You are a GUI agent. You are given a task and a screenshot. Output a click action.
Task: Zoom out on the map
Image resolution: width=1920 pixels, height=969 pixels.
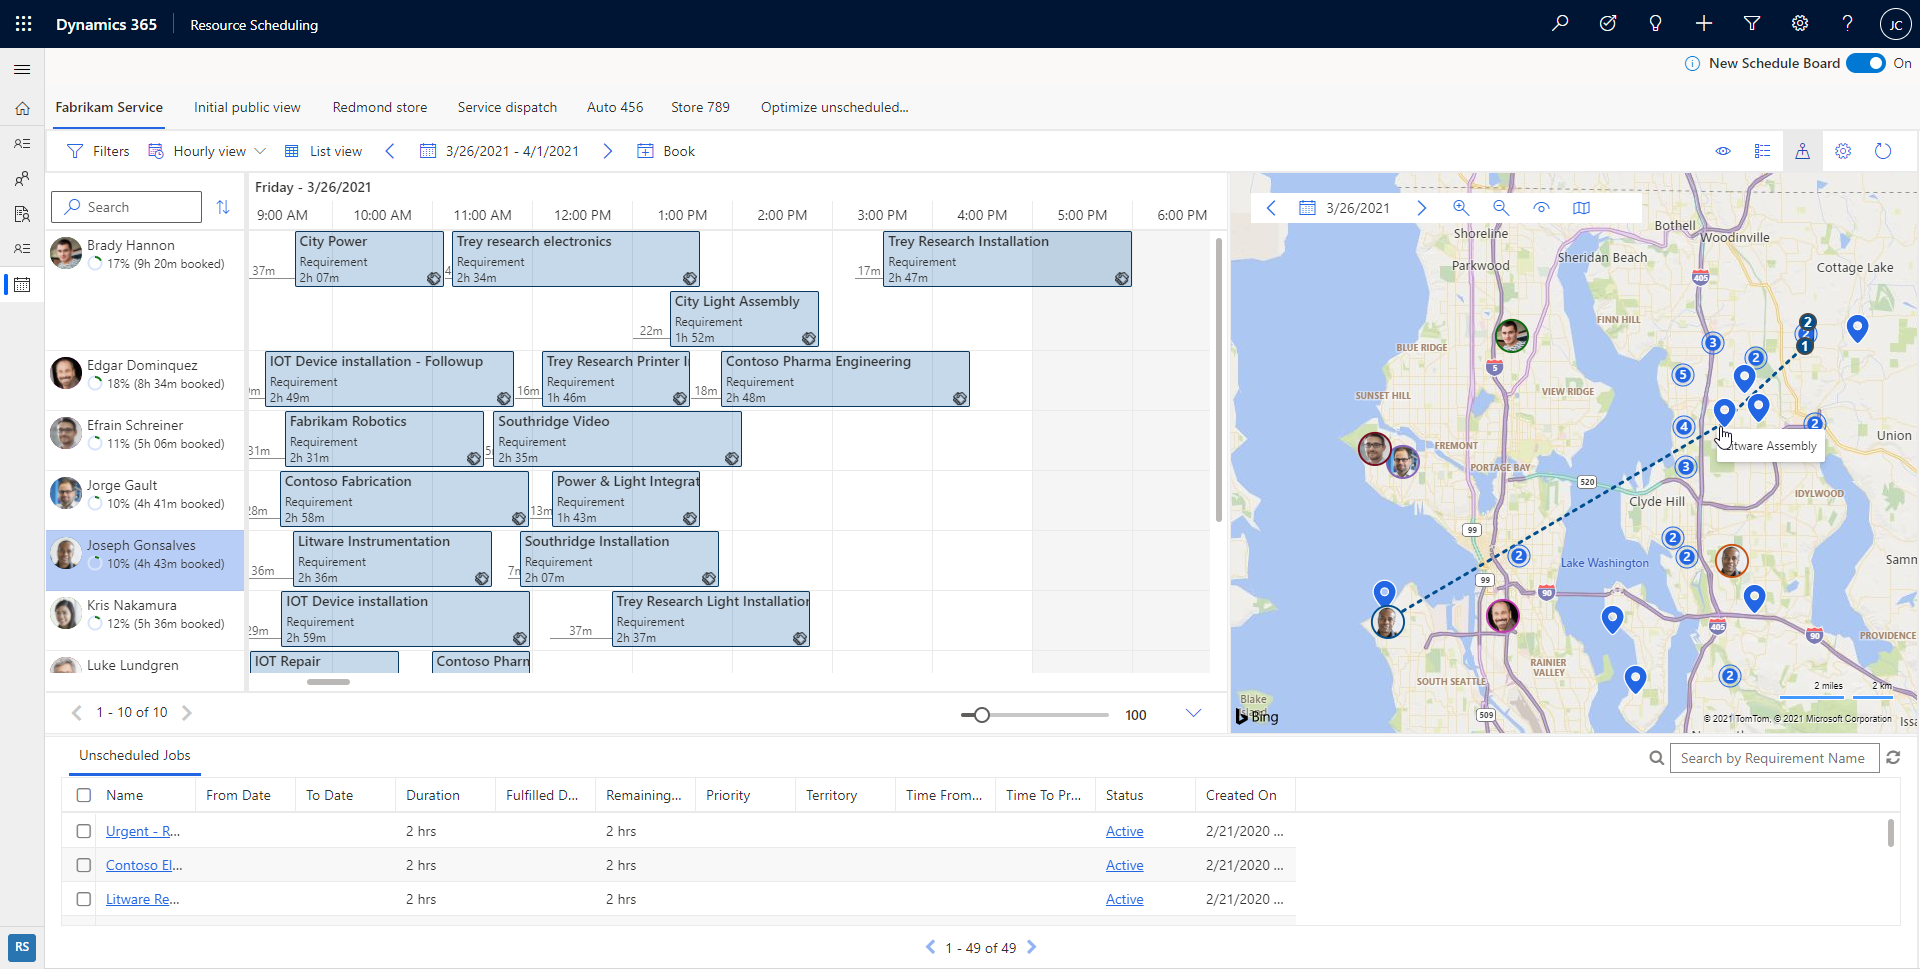pos(1501,208)
